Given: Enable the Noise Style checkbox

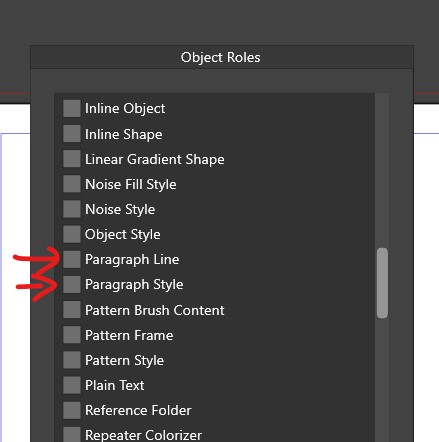Looking at the screenshot, I should coord(72,209).
